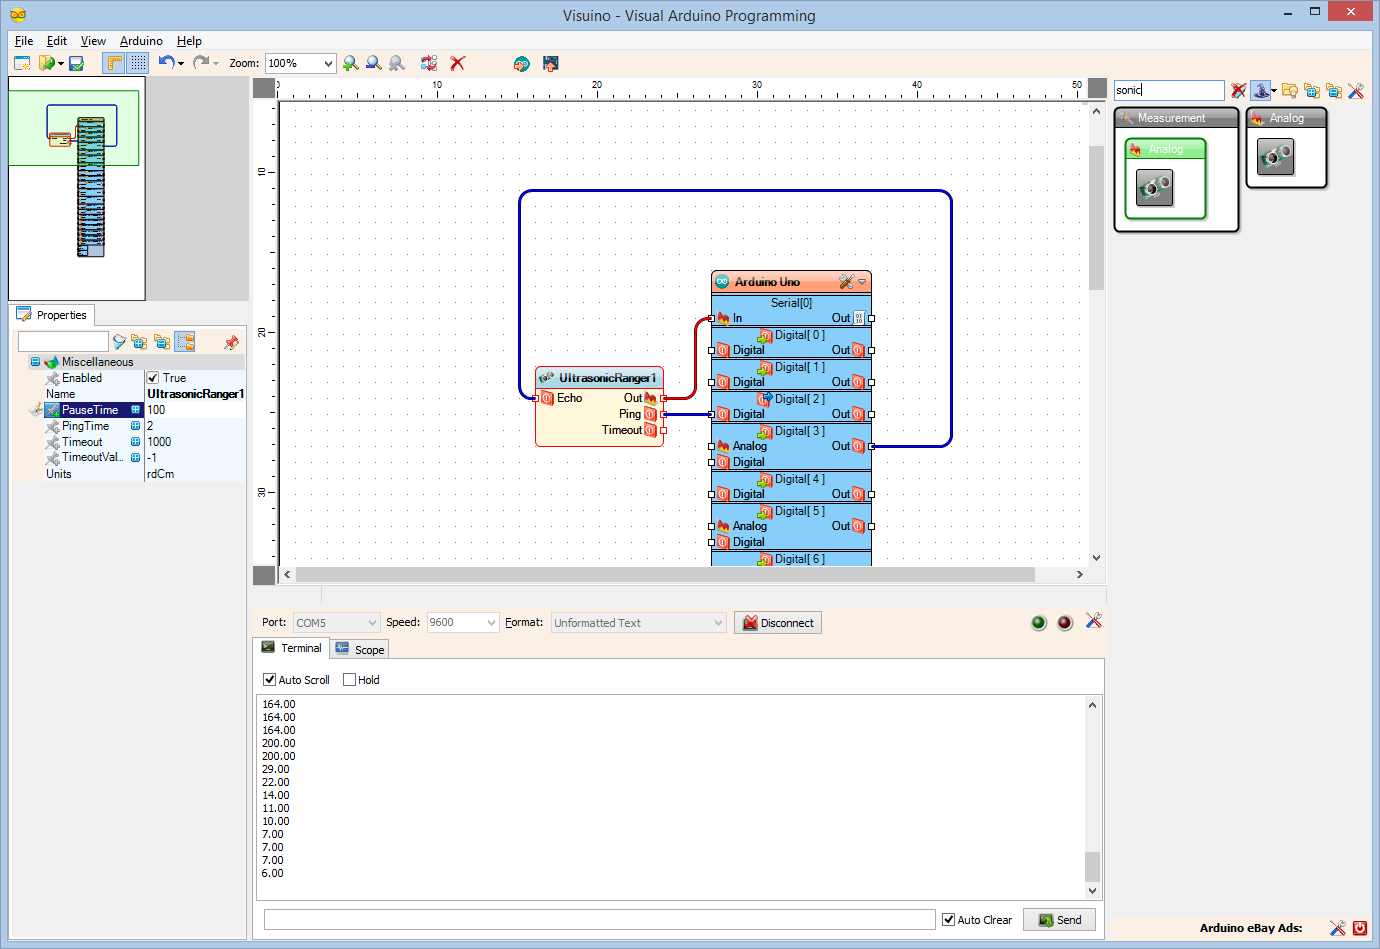
Task: Open the terminal settings wrench icon near Disconnect
Action: [1093, 622]
